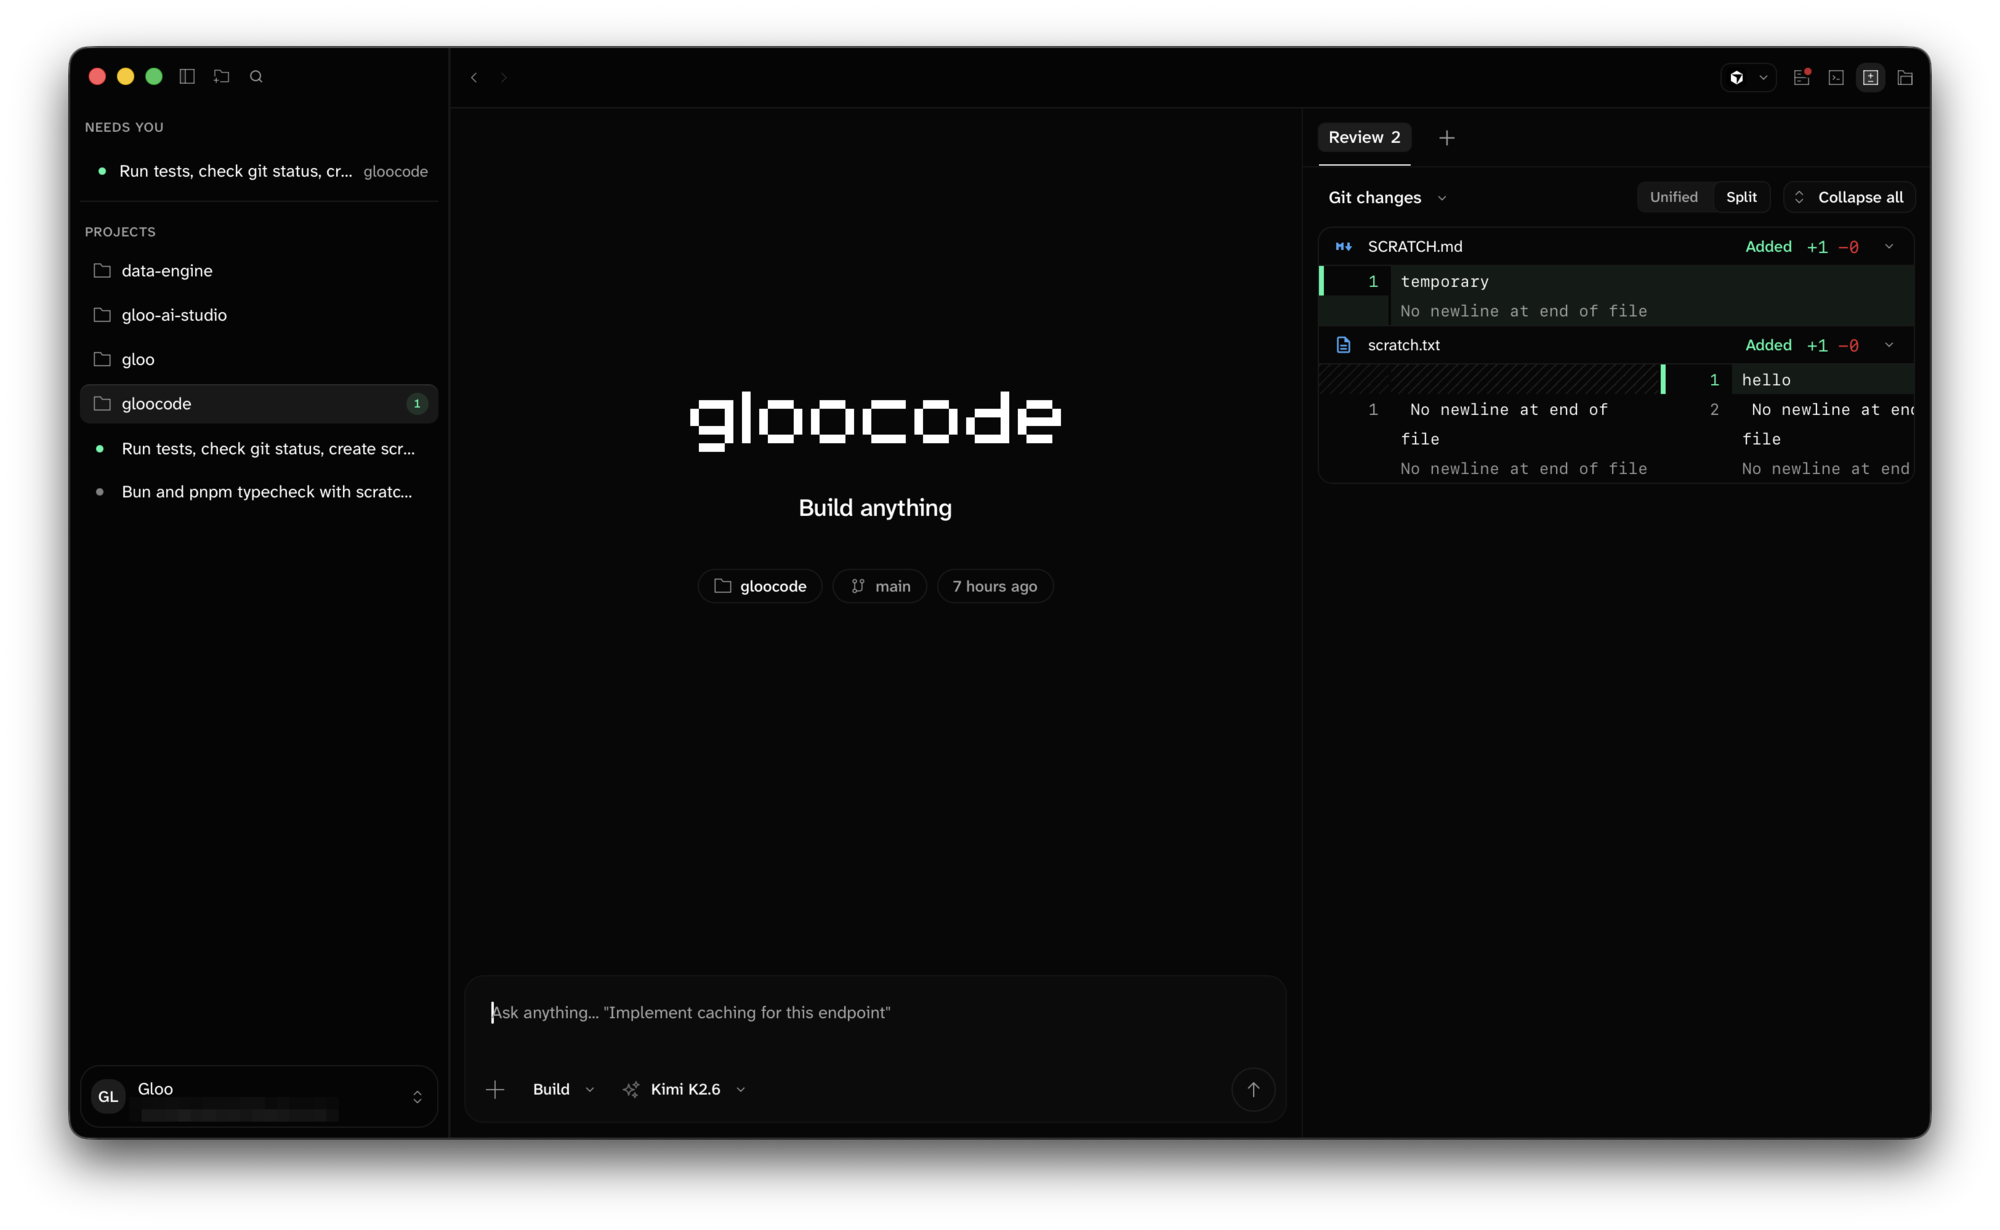Click the branch icon in main chip
Screen dimensions: 2000x1230
[x=858, y=586]
